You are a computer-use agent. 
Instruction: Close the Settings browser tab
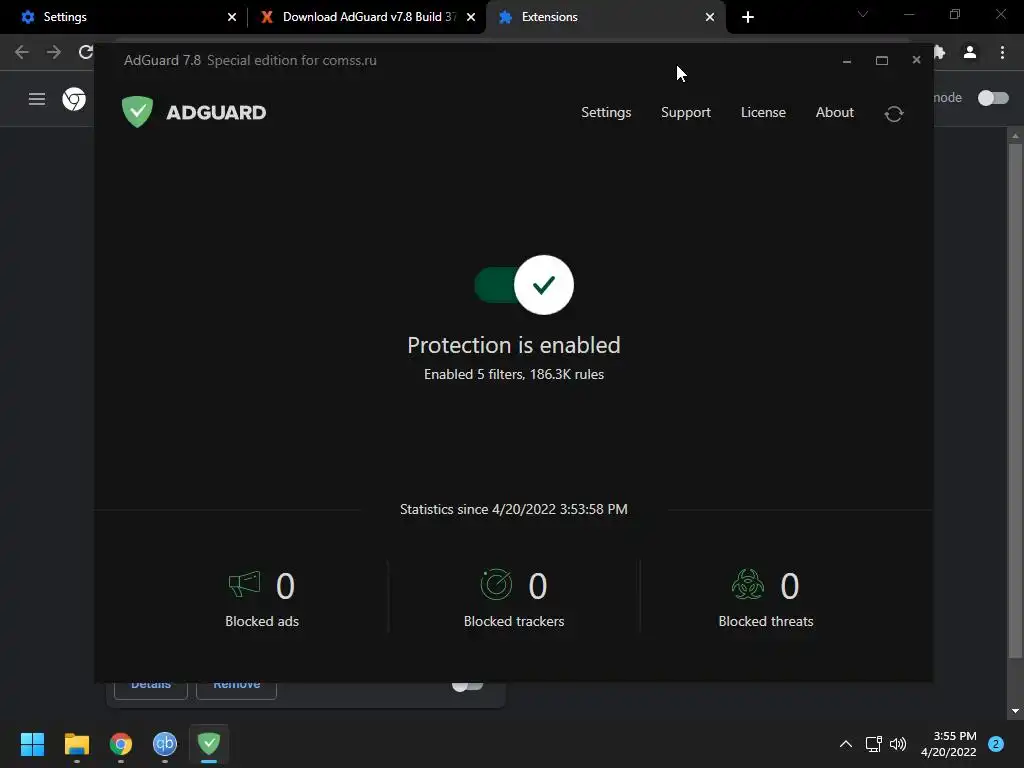click(x=232, y=17)
